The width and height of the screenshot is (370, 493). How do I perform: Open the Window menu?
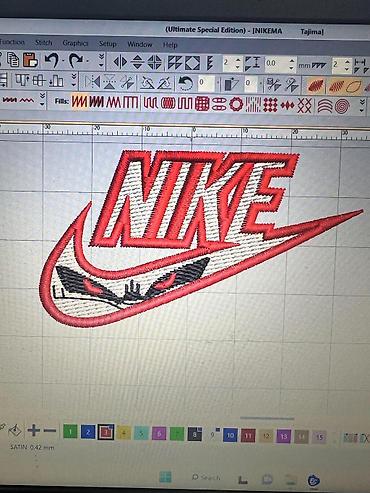click(140, 44)
